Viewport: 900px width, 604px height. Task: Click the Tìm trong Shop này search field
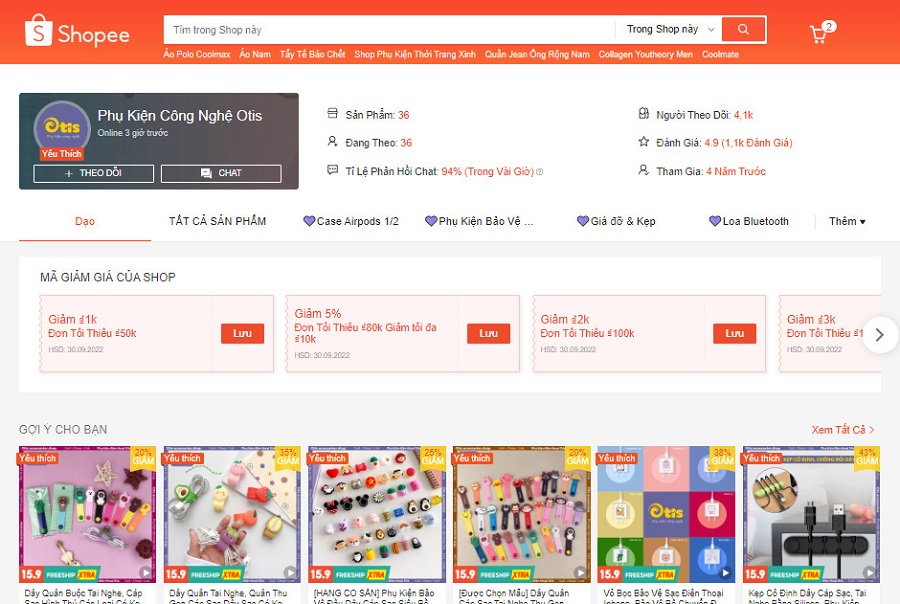click(389, 29)
